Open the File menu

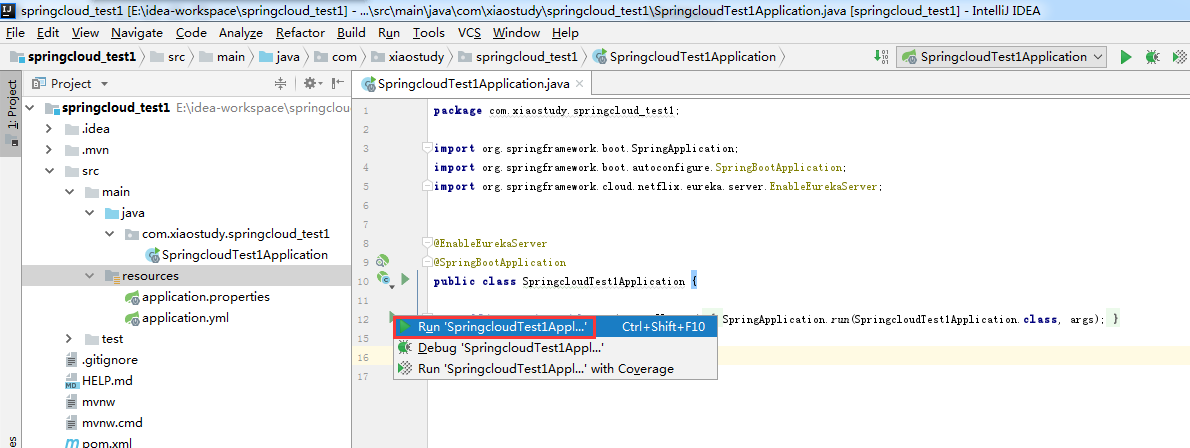point(15,33)
